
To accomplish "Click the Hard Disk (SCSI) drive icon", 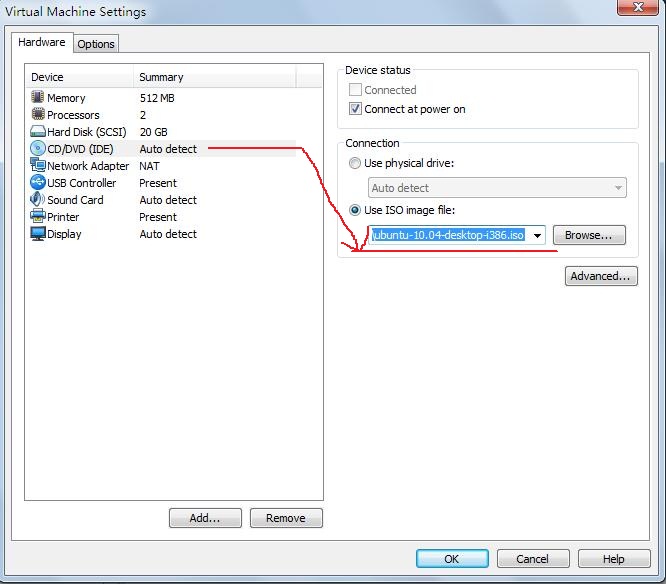I will tap(38, 132).
